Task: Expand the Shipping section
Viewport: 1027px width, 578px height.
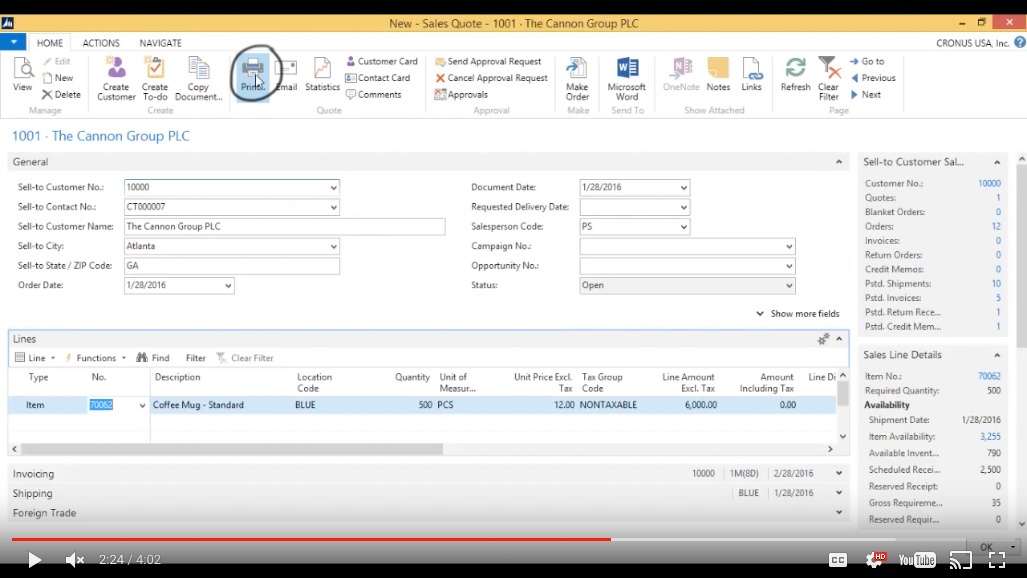Action: tap(428, 493)
